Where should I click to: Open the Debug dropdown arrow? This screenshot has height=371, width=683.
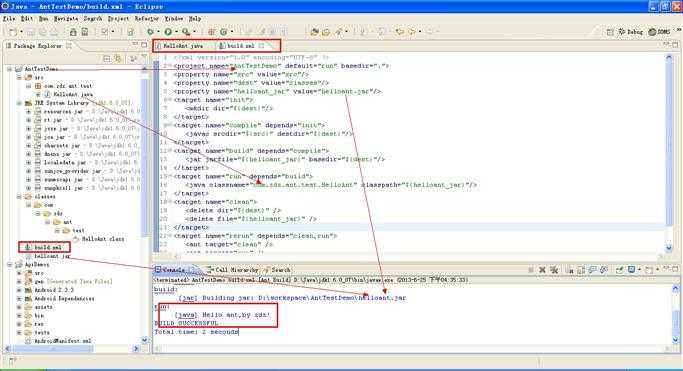point(158,32)
